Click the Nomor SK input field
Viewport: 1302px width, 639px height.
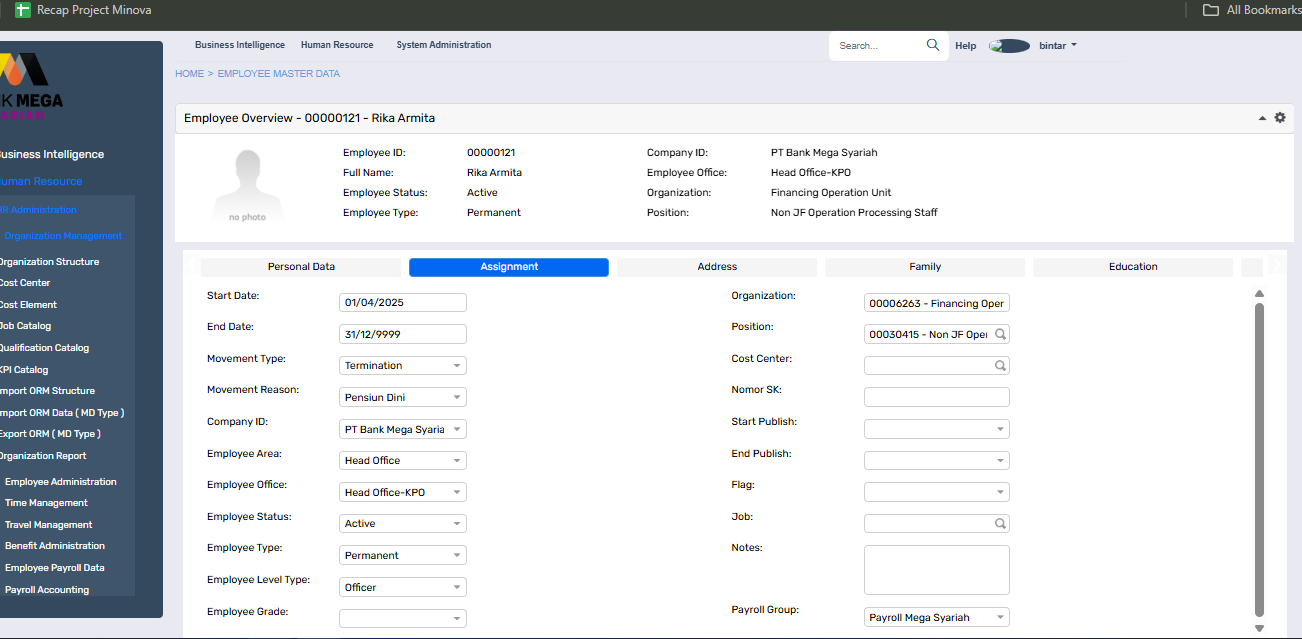tap(937, 398)
